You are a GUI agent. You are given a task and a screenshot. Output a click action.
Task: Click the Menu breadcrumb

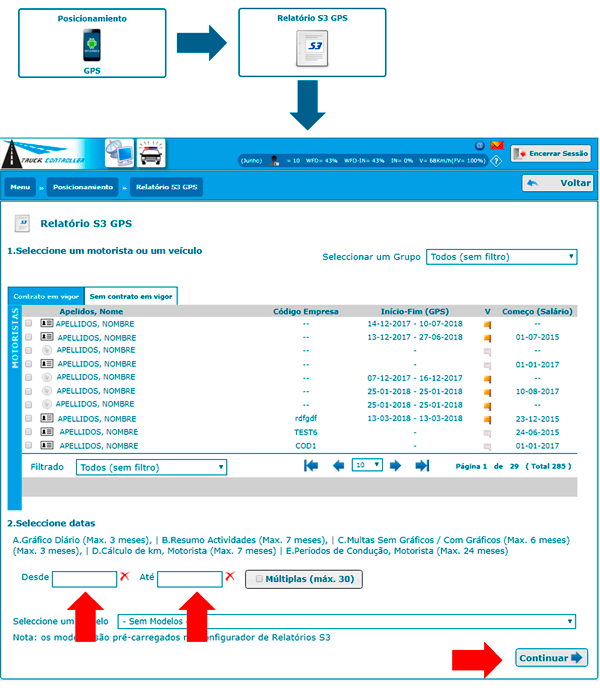[20, 187]
